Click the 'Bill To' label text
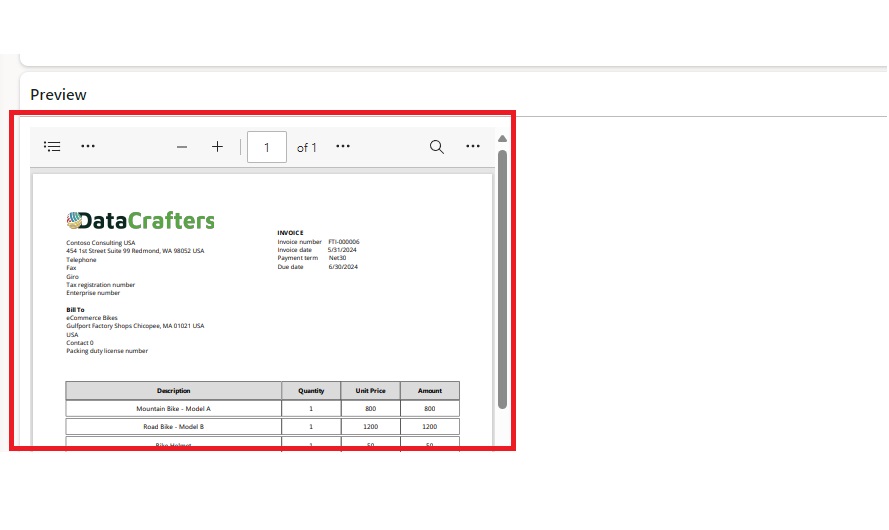Screen dimensions: 889x530 click(75, 310)
